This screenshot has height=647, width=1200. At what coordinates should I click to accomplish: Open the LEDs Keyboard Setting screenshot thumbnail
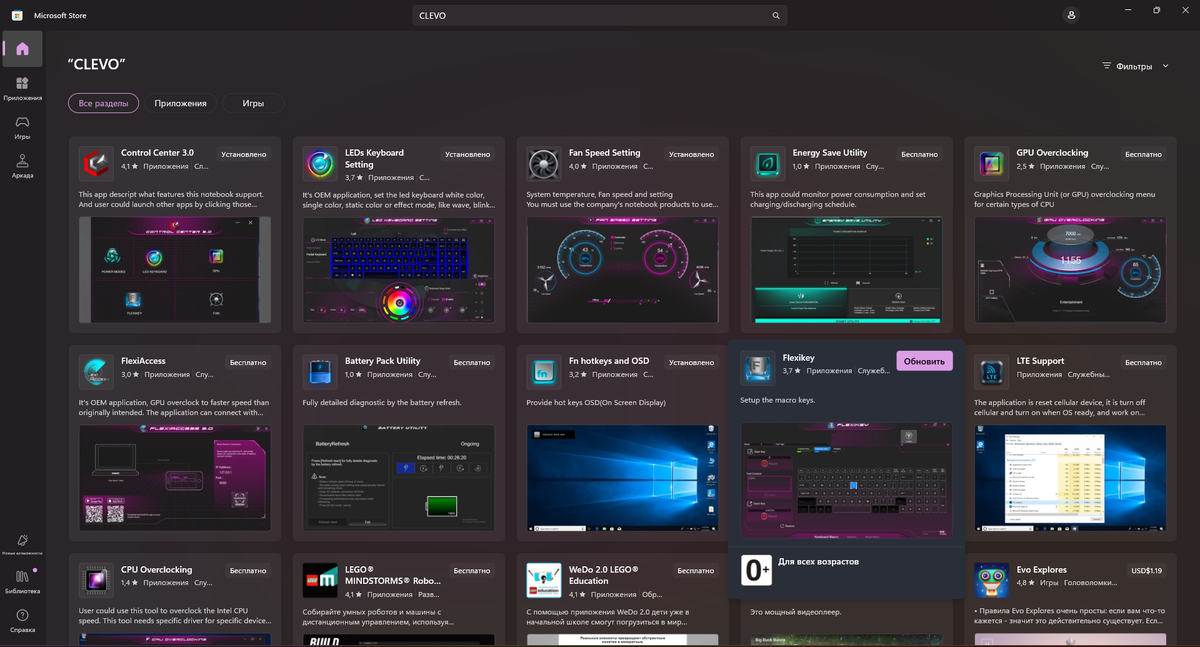[399, 269]
